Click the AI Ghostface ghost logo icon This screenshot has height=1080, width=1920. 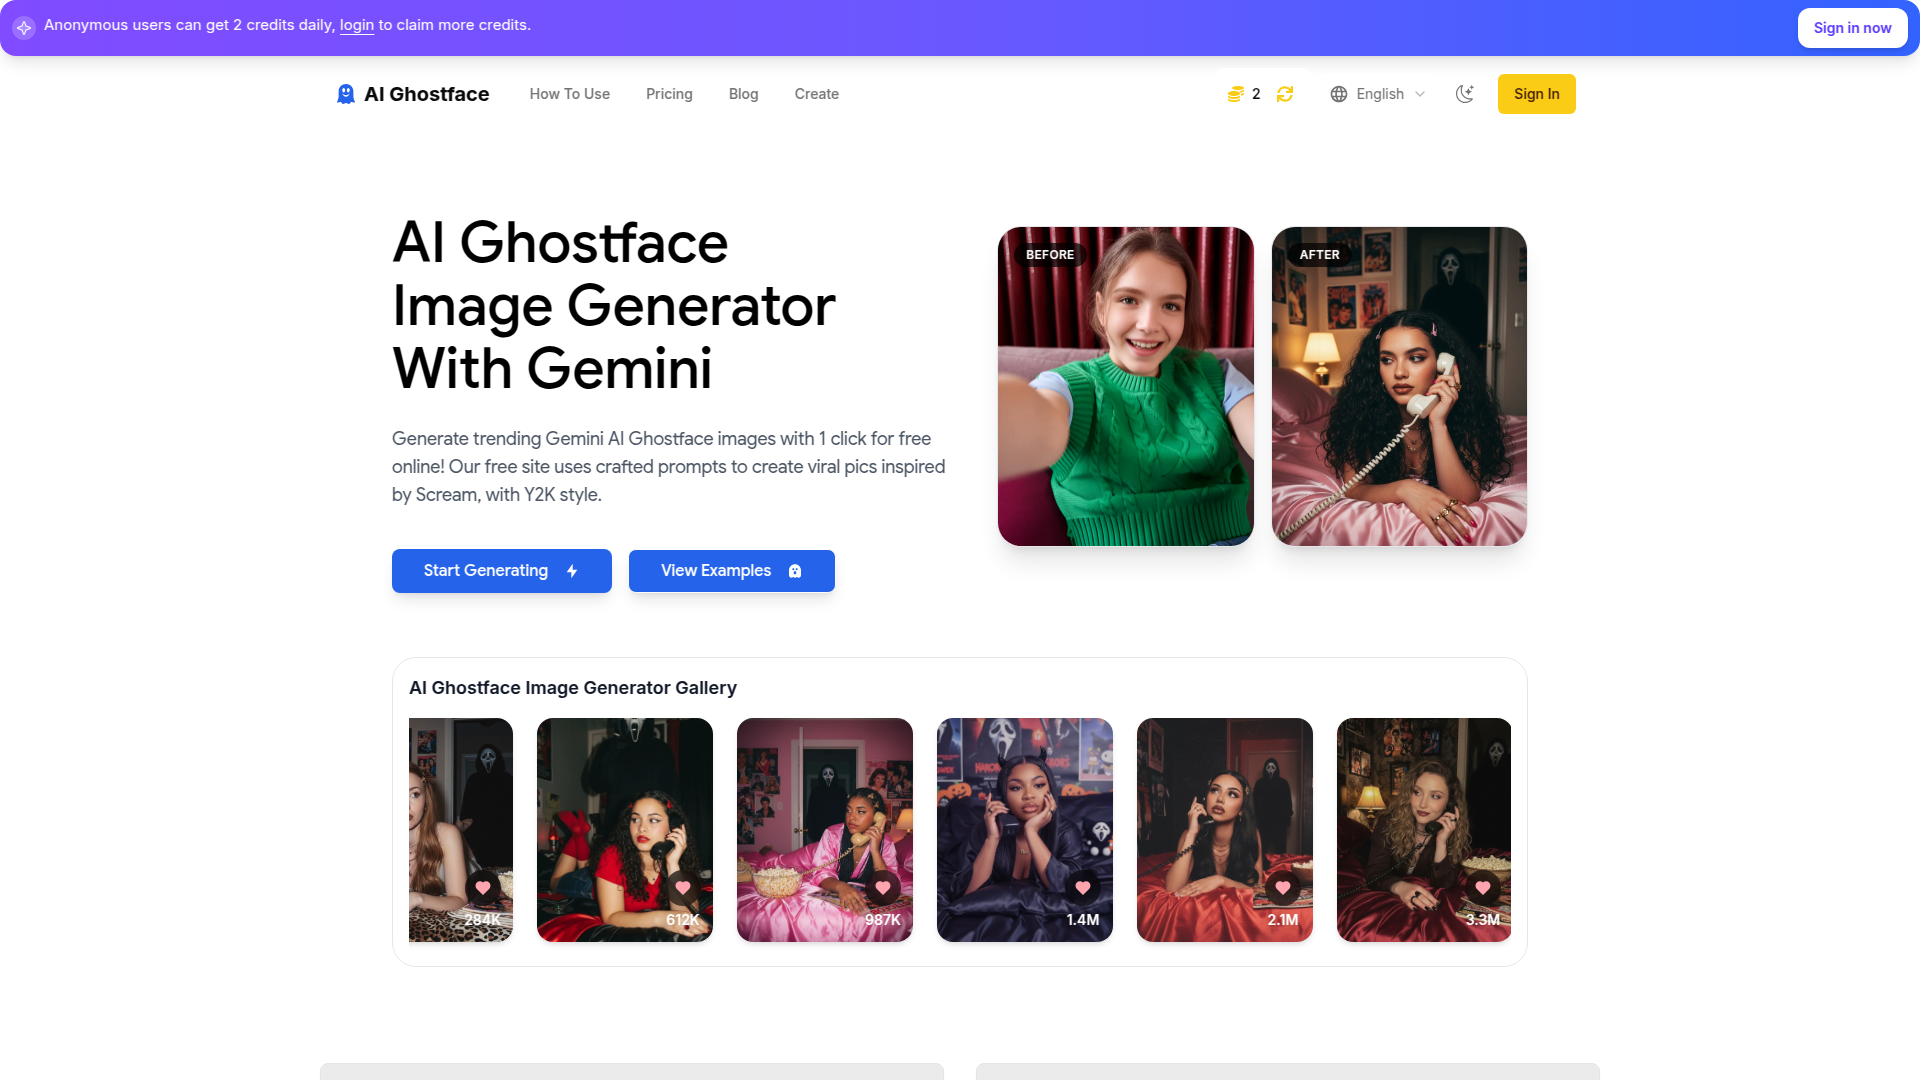tap(346, 94)
